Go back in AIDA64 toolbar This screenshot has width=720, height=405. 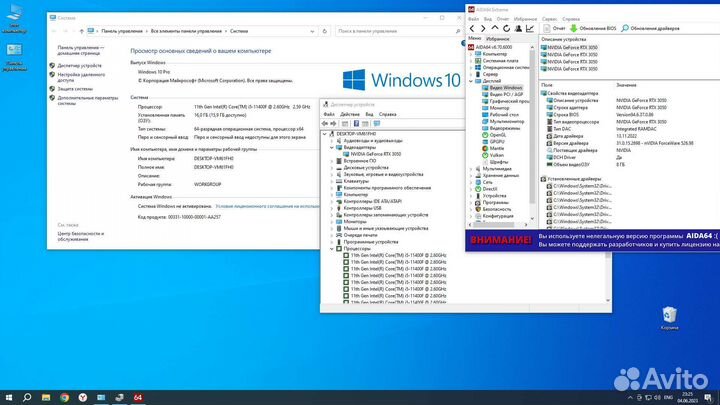coord(472,28)
